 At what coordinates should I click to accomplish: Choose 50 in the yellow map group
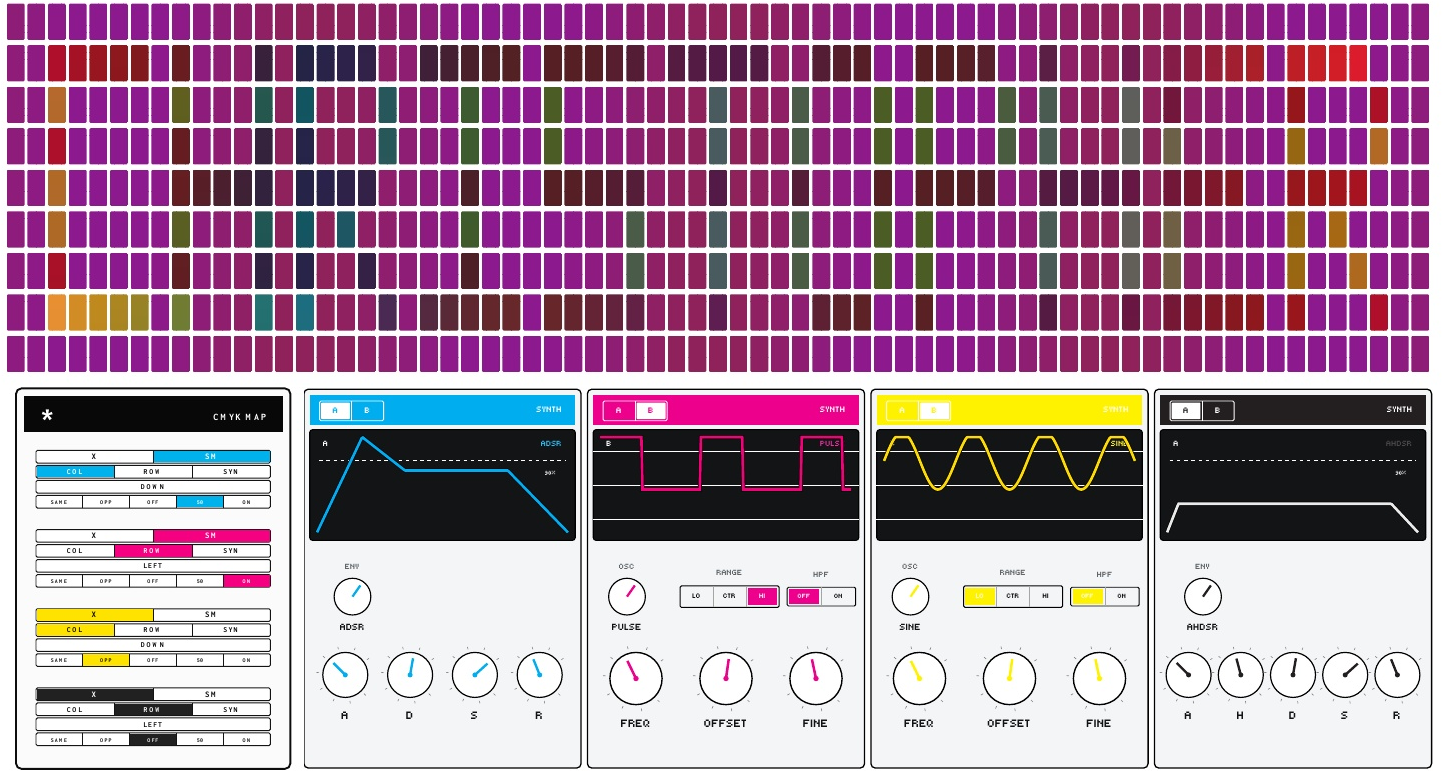(200, 659)
